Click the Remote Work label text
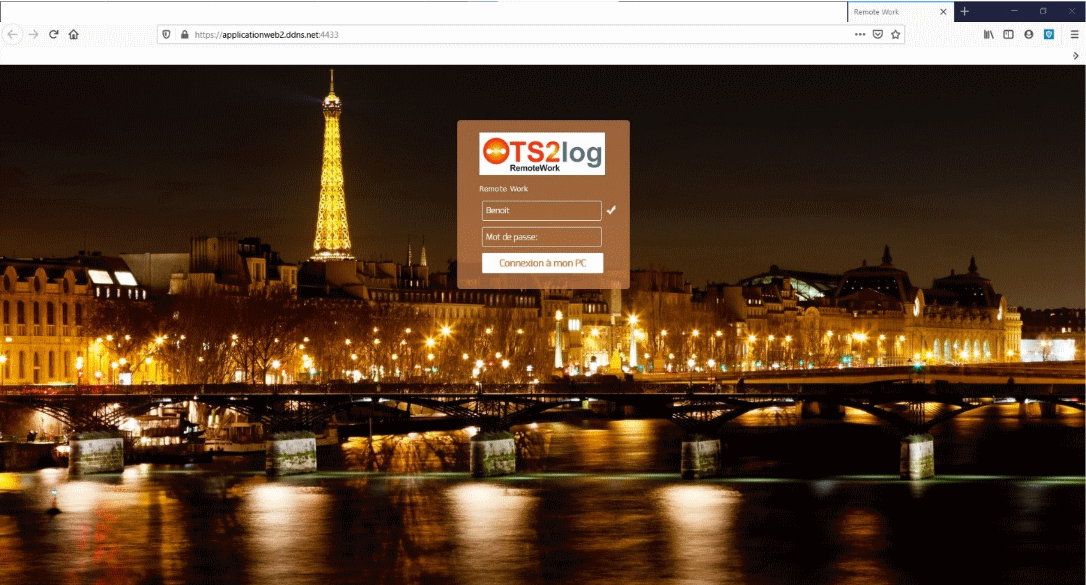This screenshot has height=585, width=1086. click(x=504, y=188)
